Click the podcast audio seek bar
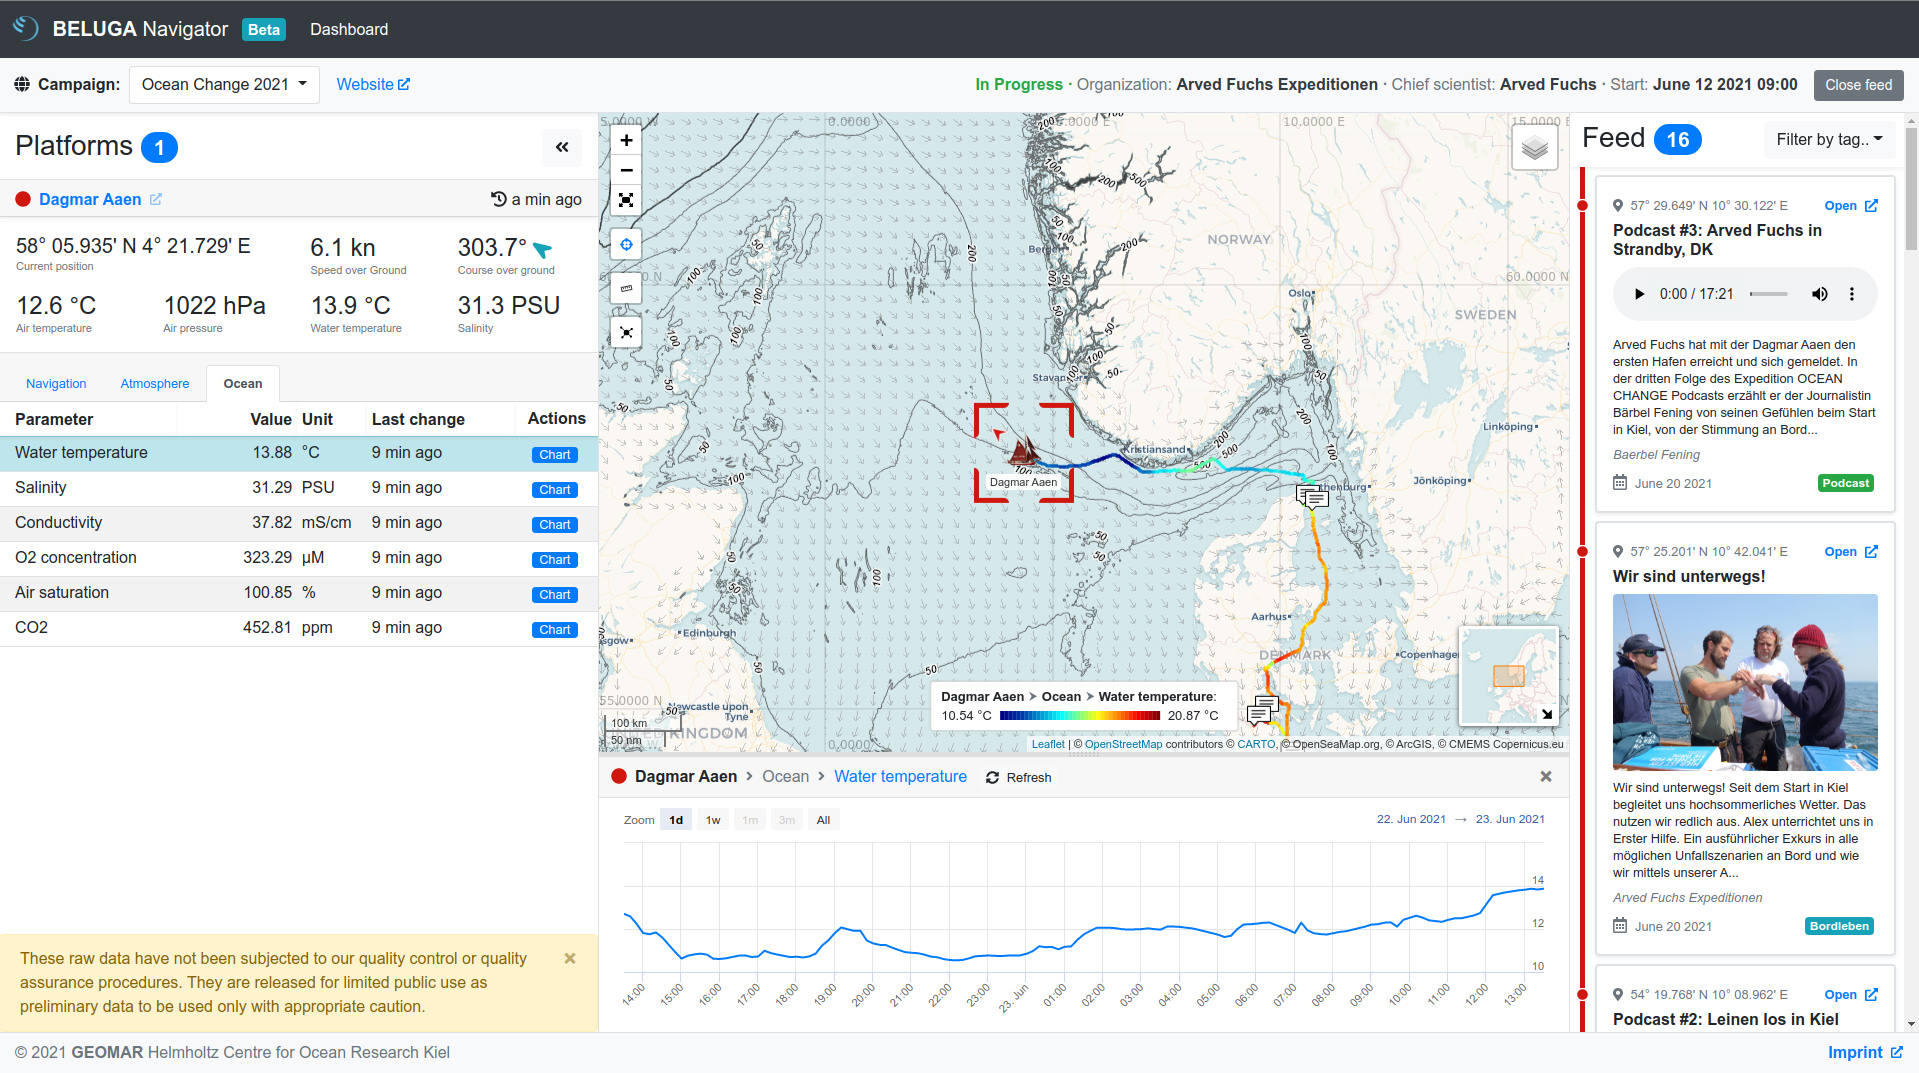Image resolution: width=1919 pixels, height=1073 pixels. (1768, 294)
